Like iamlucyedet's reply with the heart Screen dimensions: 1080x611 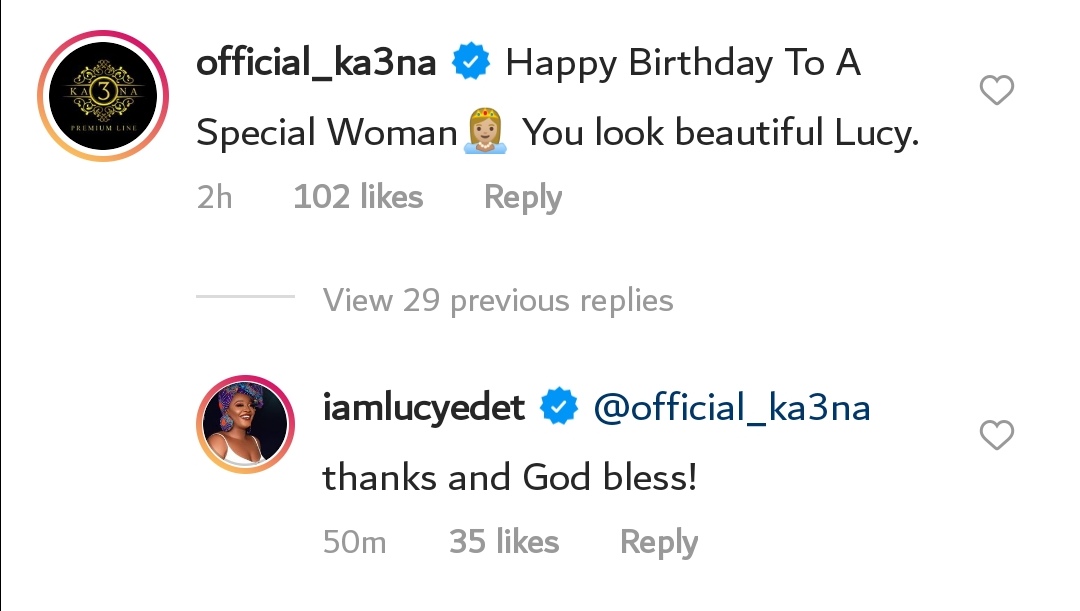point(996,435)
